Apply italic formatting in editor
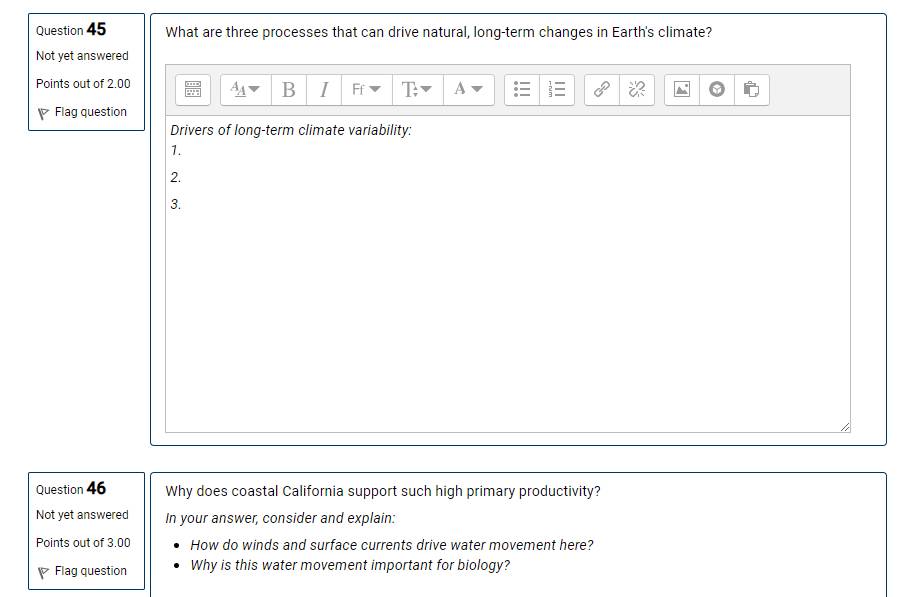The image size is (917, 597). [324, 89]
